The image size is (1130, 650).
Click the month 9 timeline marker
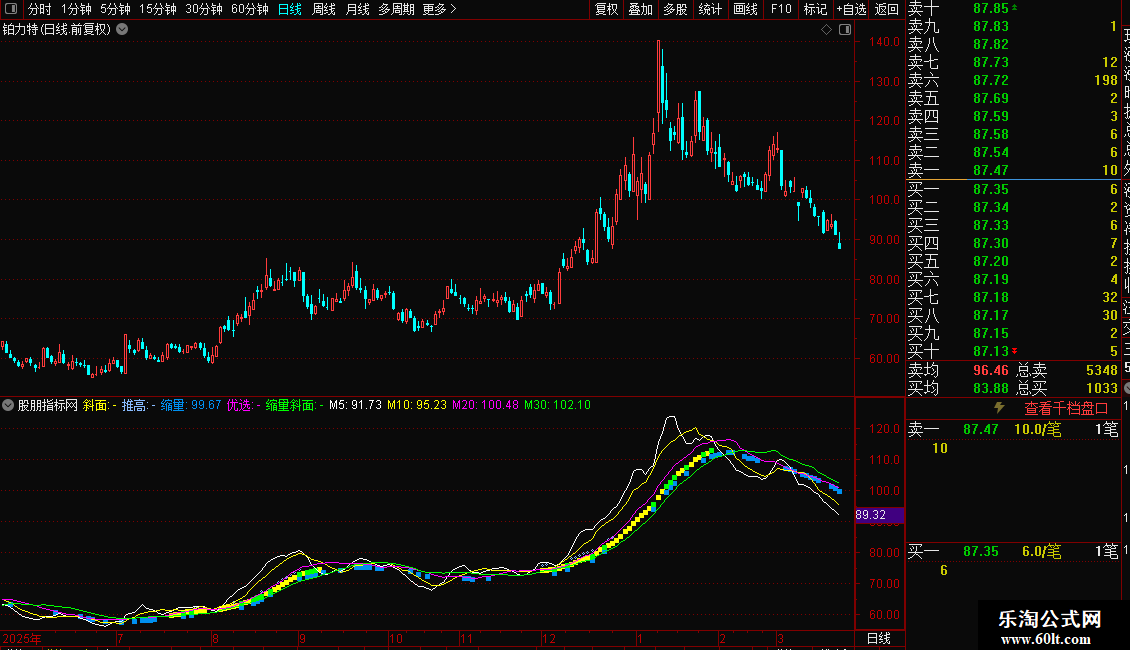302,638
